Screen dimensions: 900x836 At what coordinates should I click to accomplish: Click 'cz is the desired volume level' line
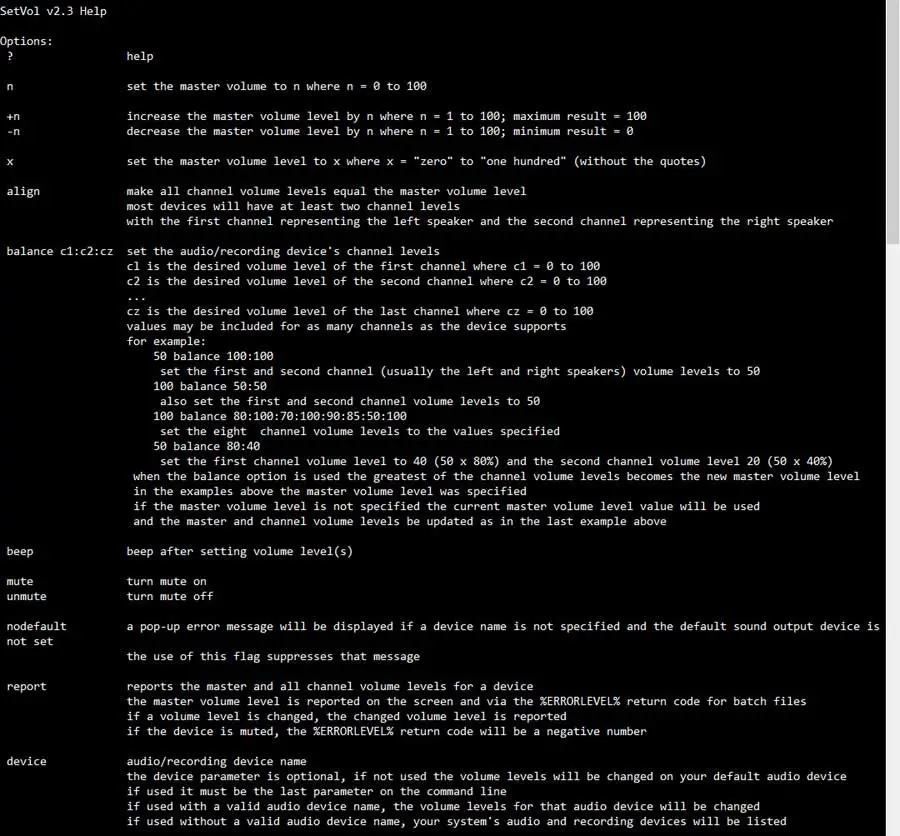point(360,311)
